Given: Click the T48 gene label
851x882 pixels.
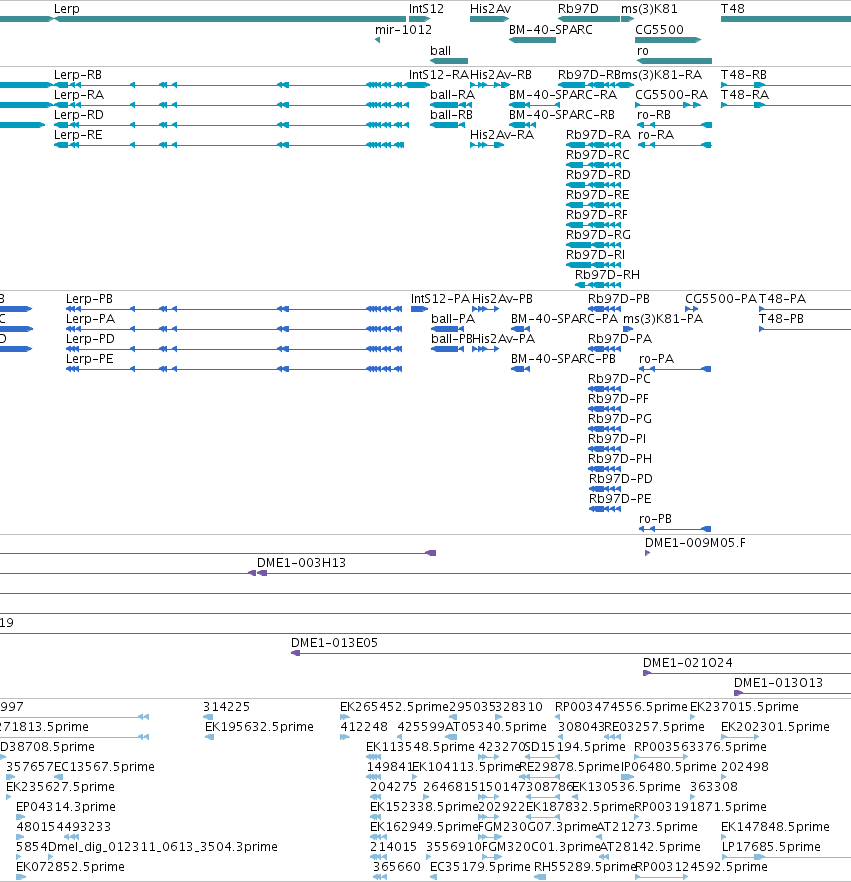Looking at the screenshot, I should click(732, 8).
